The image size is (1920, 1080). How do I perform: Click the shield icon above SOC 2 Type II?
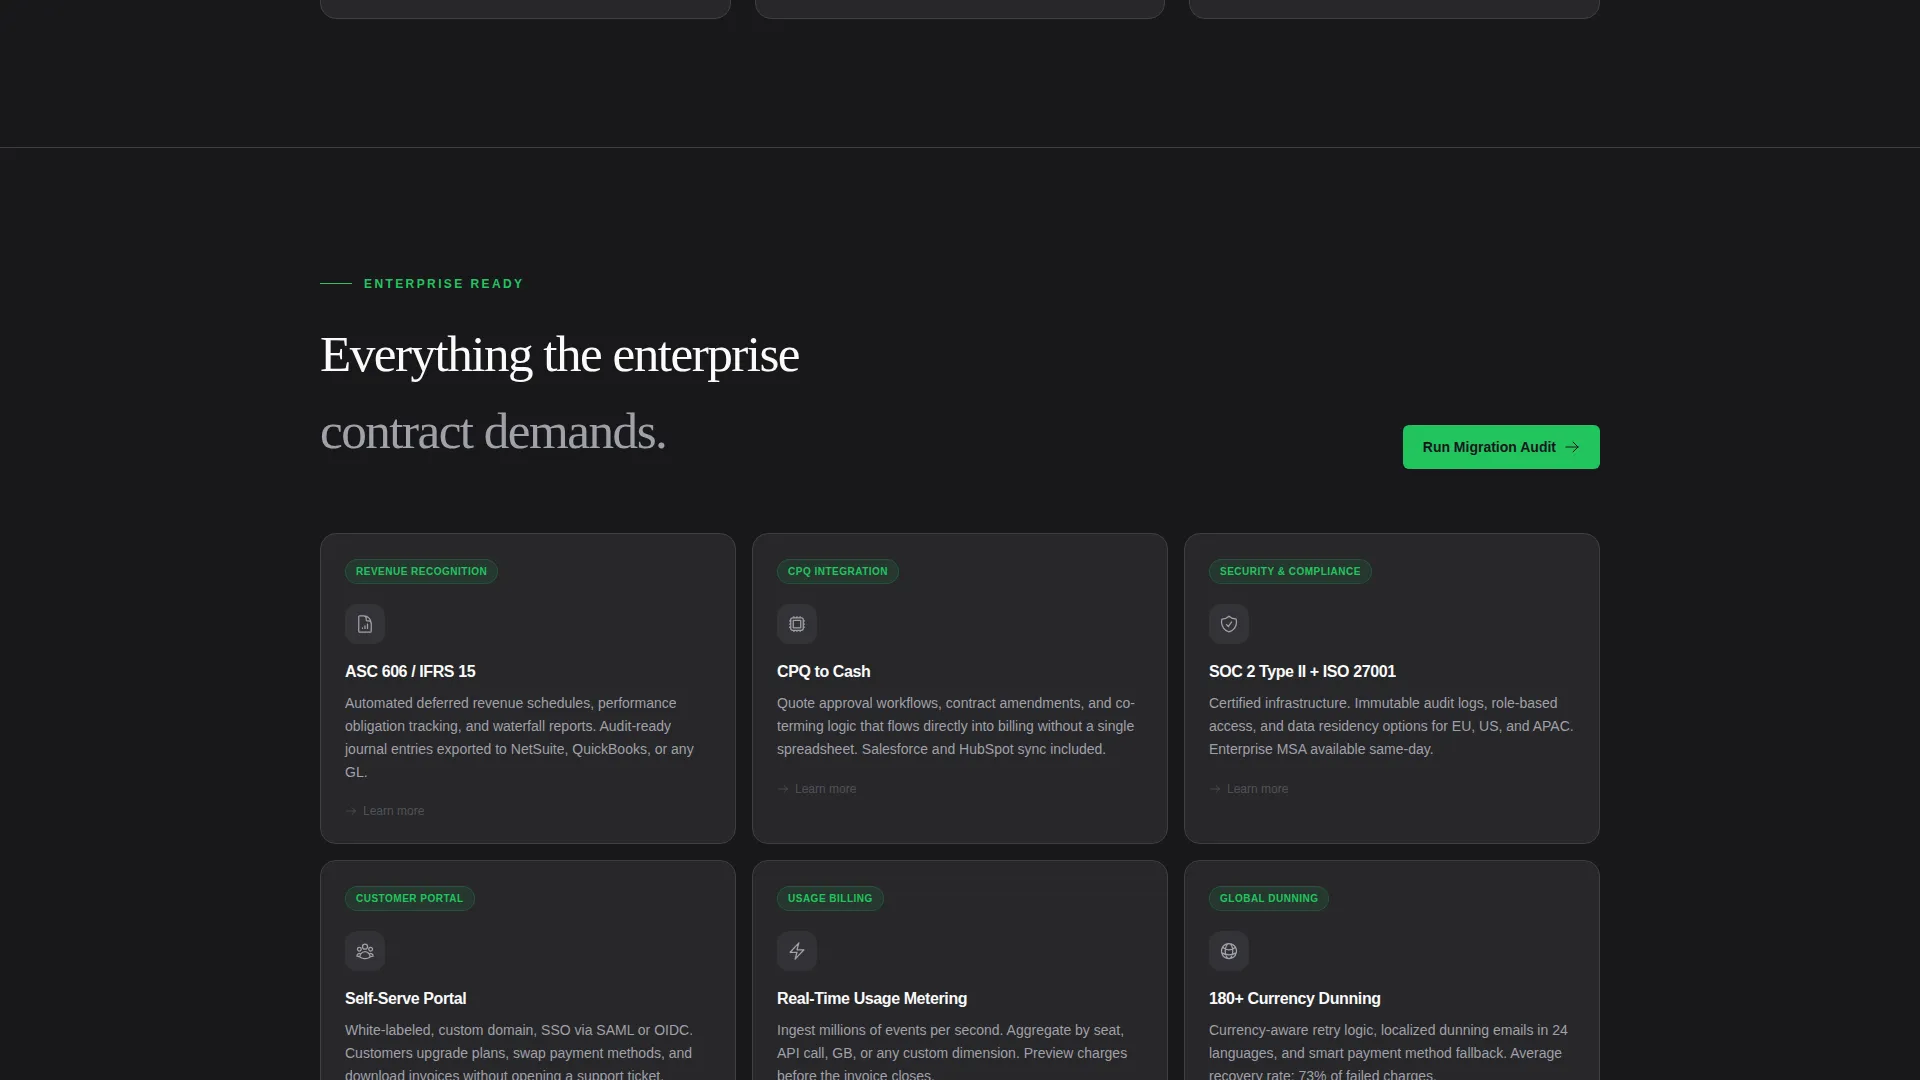tap(1229, 624)
